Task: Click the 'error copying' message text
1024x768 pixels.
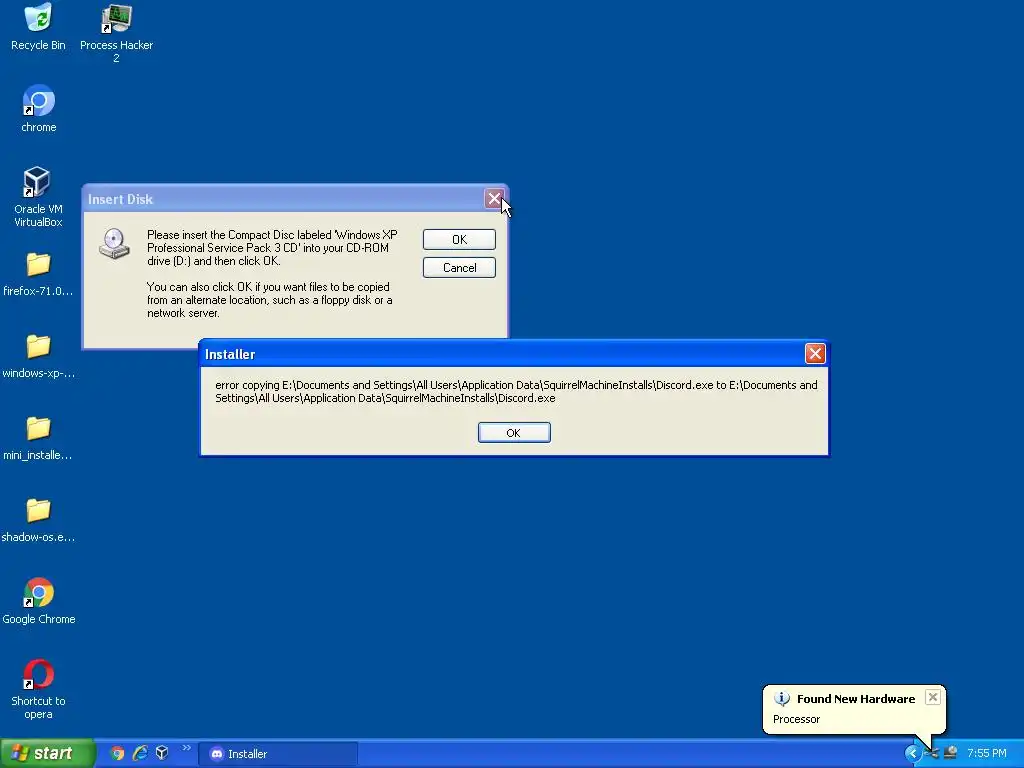Action: [516, 392]
